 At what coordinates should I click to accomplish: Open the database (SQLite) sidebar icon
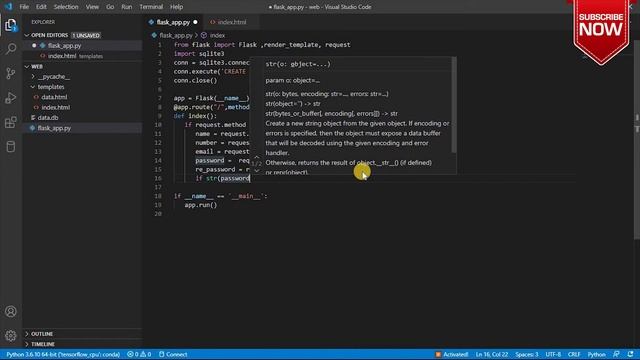(11, 147)
